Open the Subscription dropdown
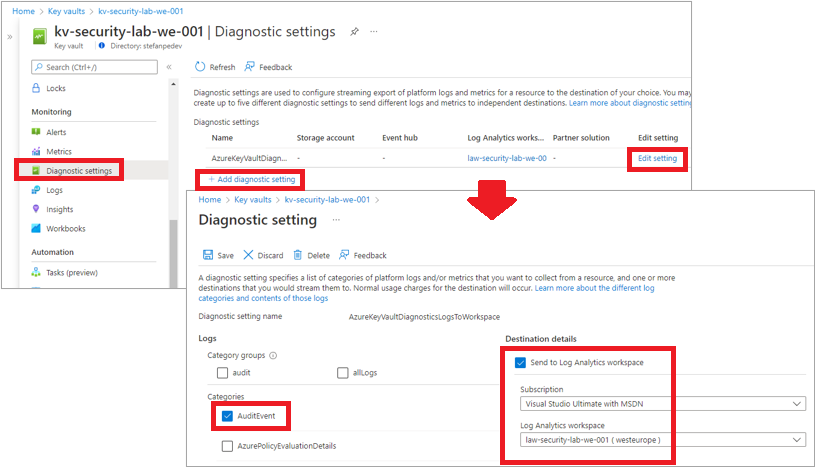The image size is (815, 467). (663, 404)
